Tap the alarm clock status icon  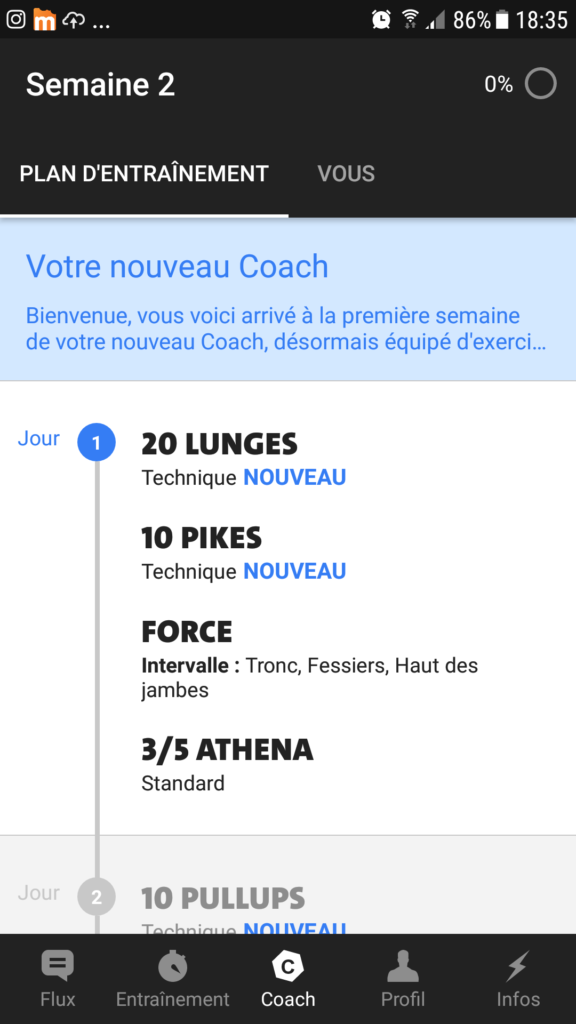[x=381, y=20]
